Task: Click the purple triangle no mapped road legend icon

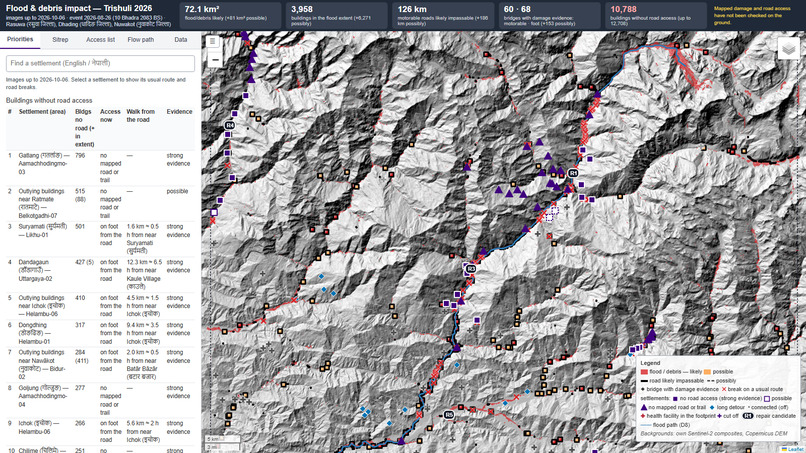Action: click(x=644, y=407)
